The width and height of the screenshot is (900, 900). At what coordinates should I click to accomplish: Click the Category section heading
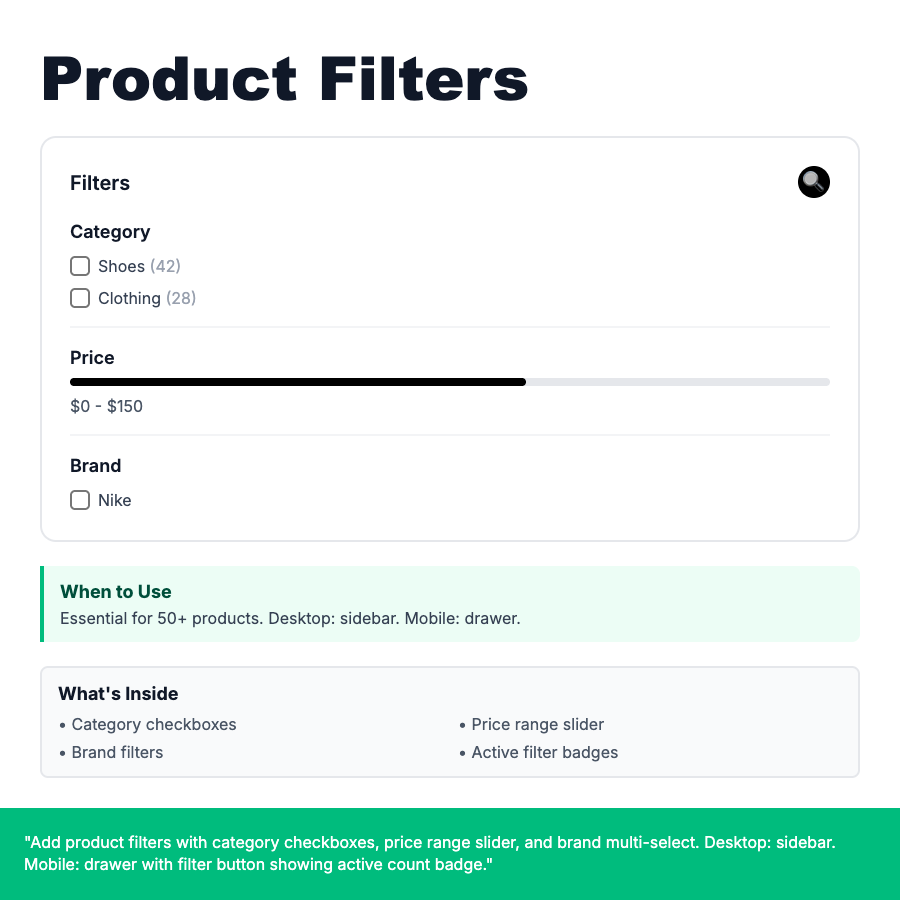(110, 232)
